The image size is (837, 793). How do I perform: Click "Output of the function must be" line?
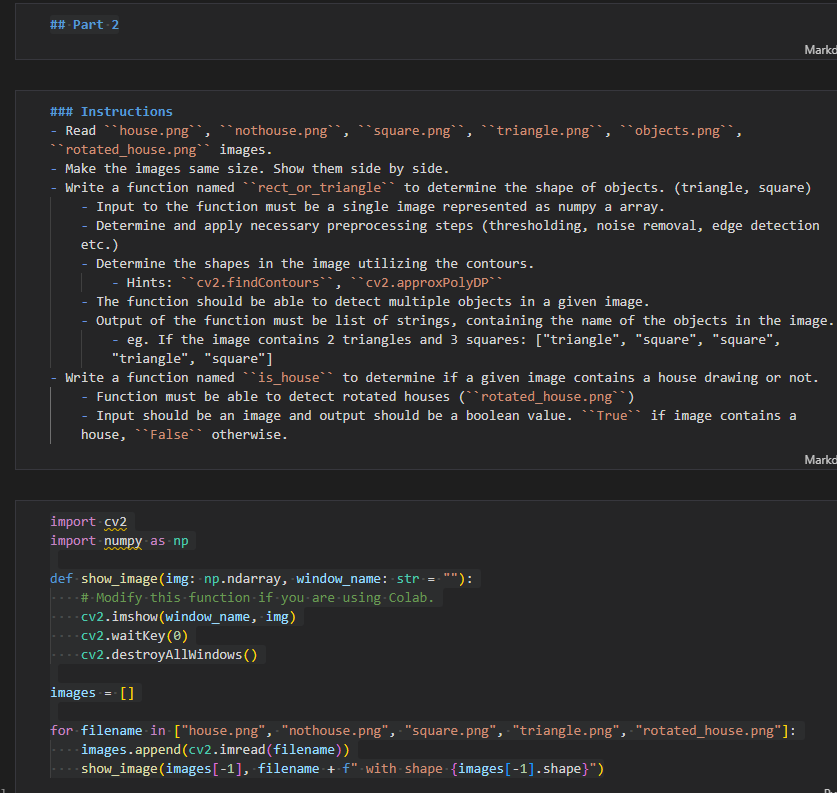click(457, 321)
